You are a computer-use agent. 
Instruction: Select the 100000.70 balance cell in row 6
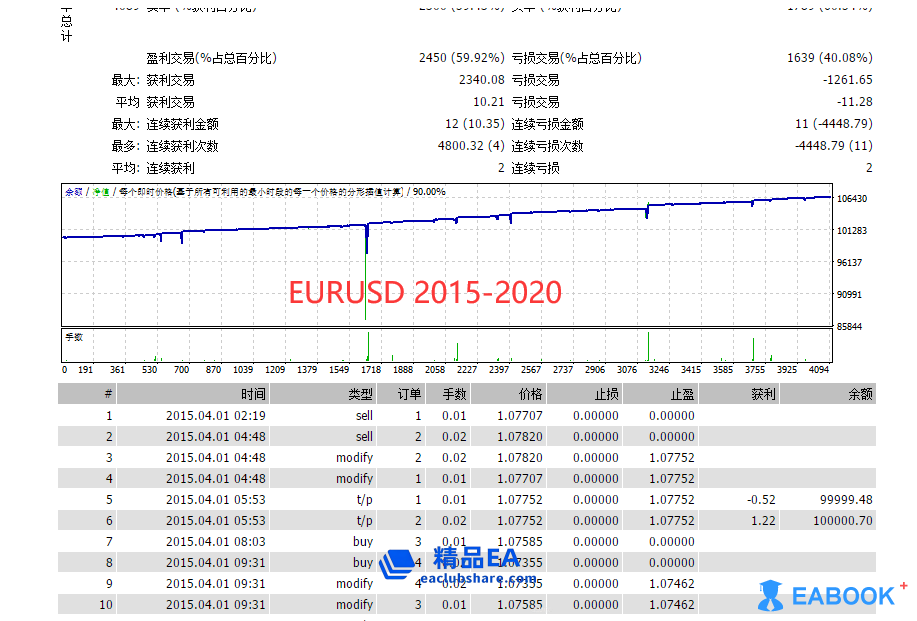point(844,520)
